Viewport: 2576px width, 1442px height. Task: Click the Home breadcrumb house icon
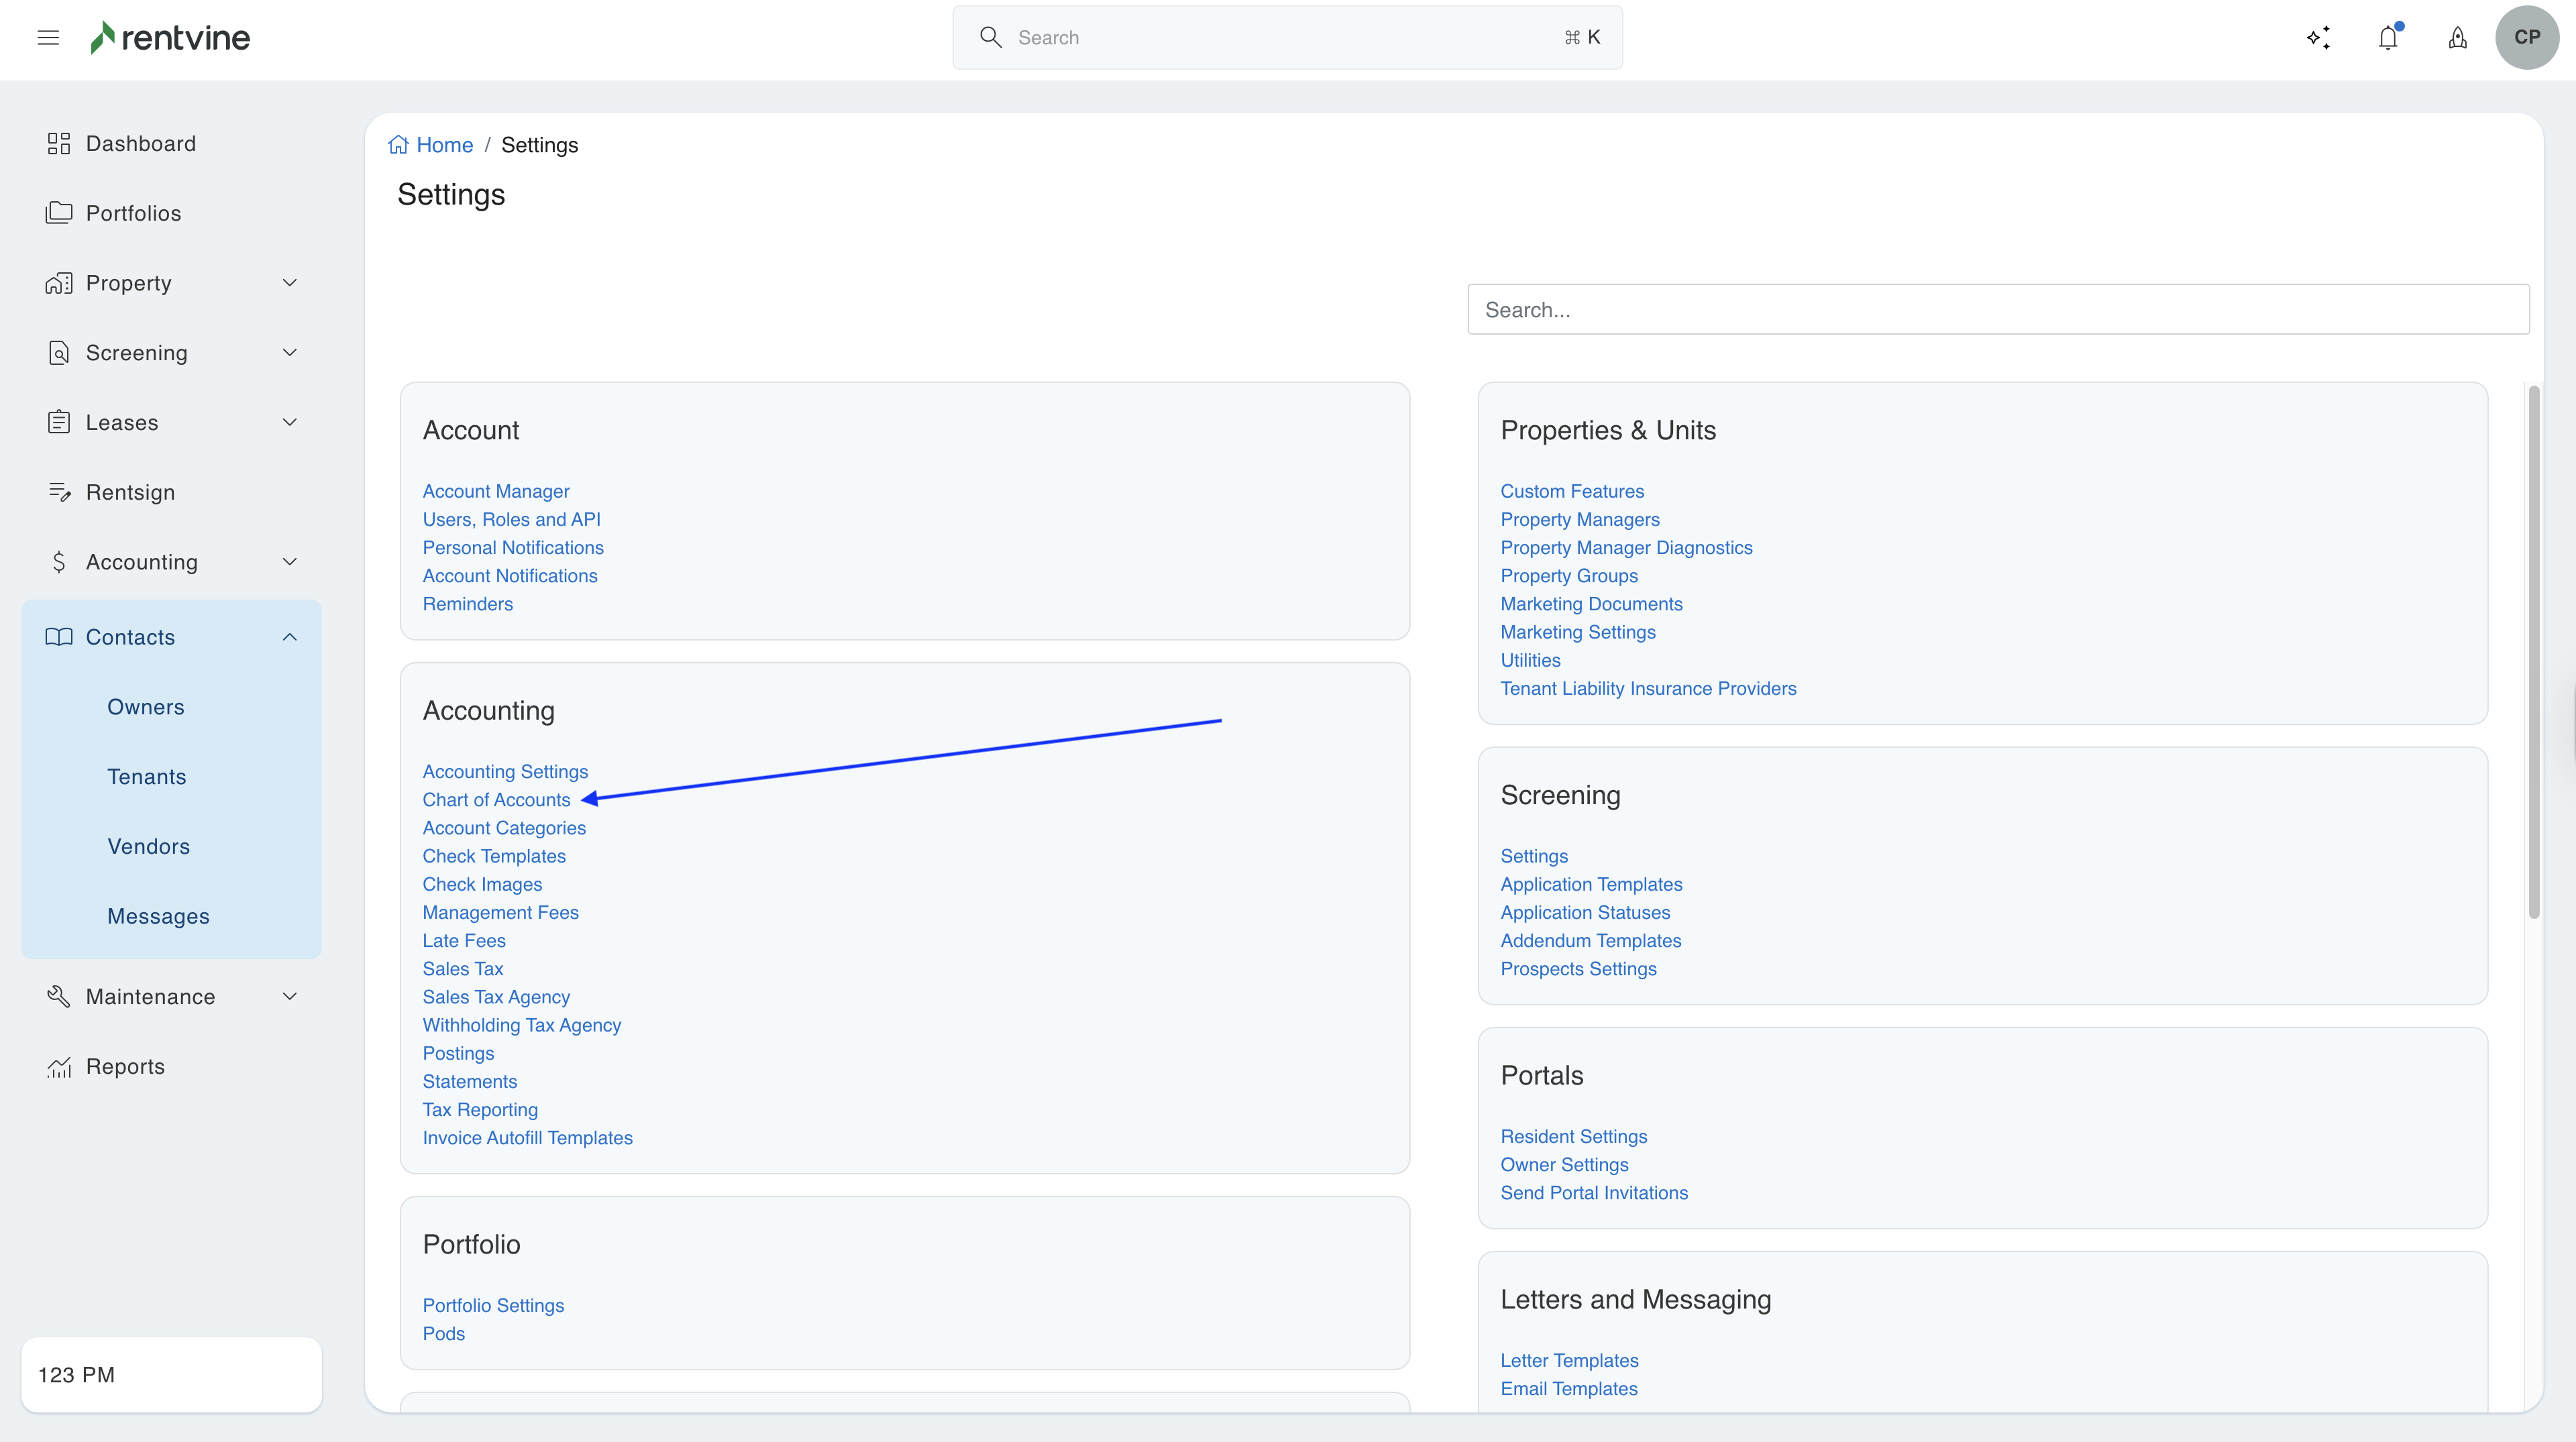click(x=398, y=145)
